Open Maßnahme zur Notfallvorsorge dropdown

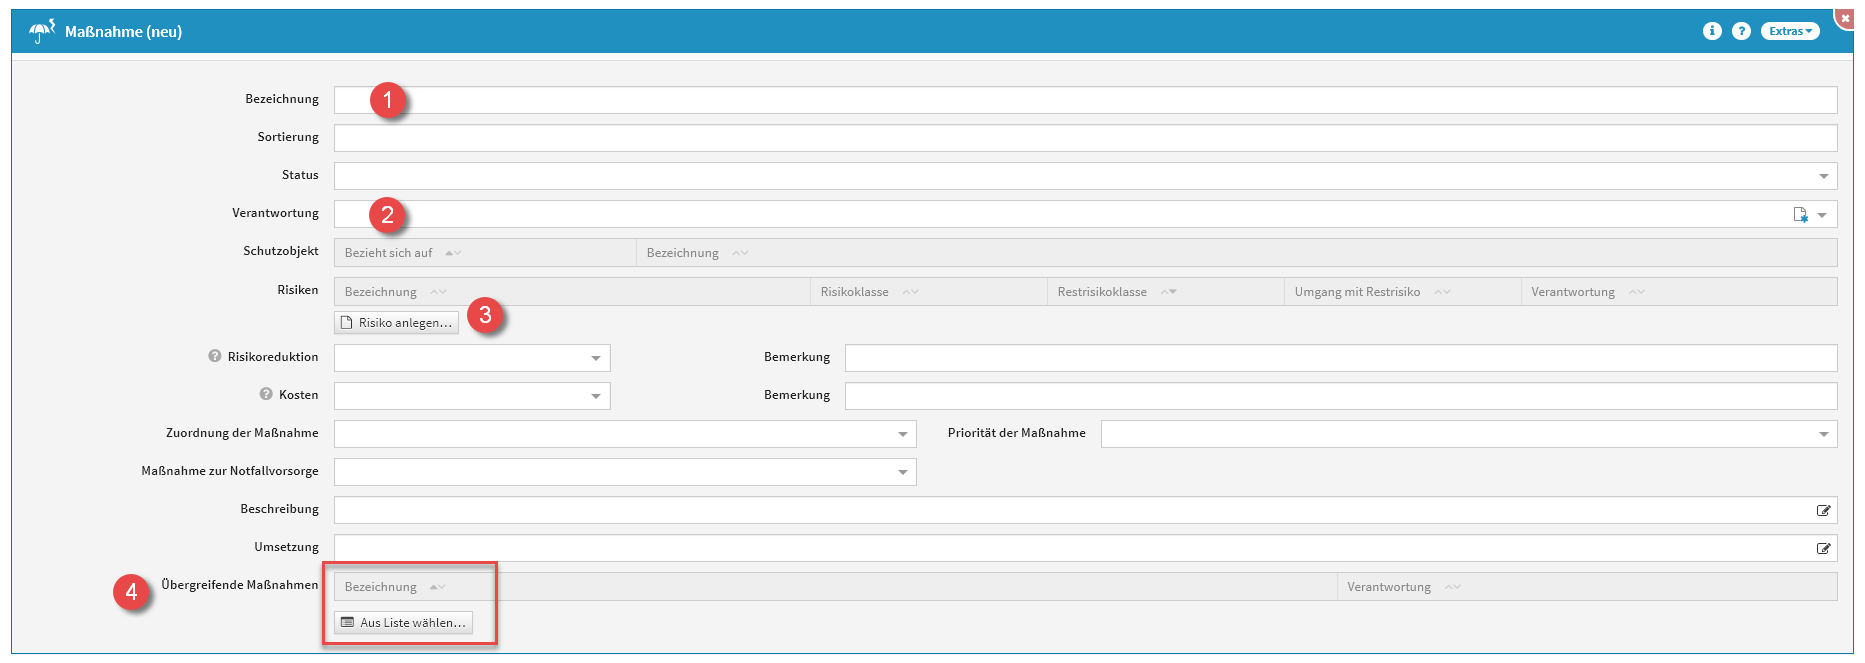(x=902, y=472)
